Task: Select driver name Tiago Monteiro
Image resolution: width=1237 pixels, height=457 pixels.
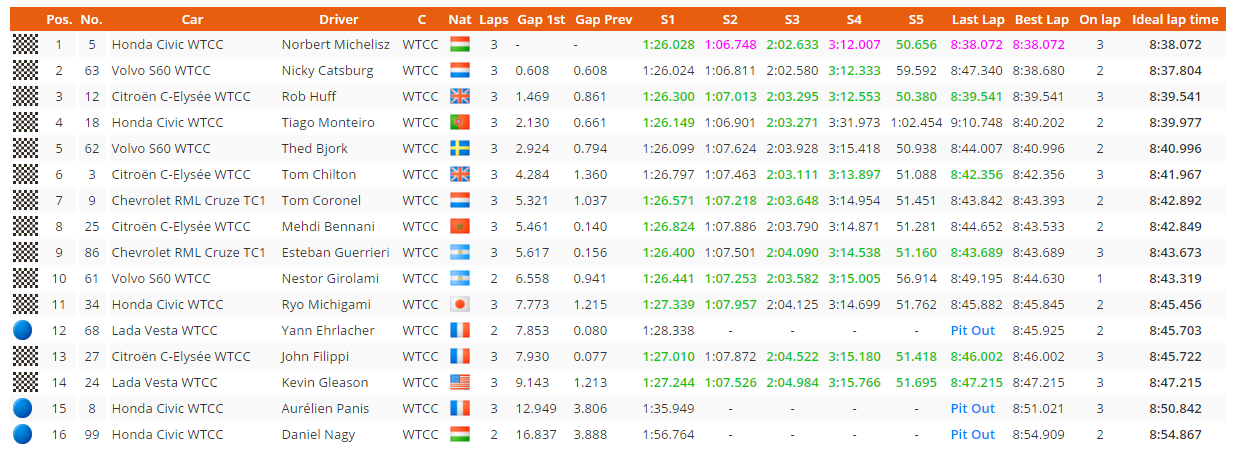Action: point(328,123)
